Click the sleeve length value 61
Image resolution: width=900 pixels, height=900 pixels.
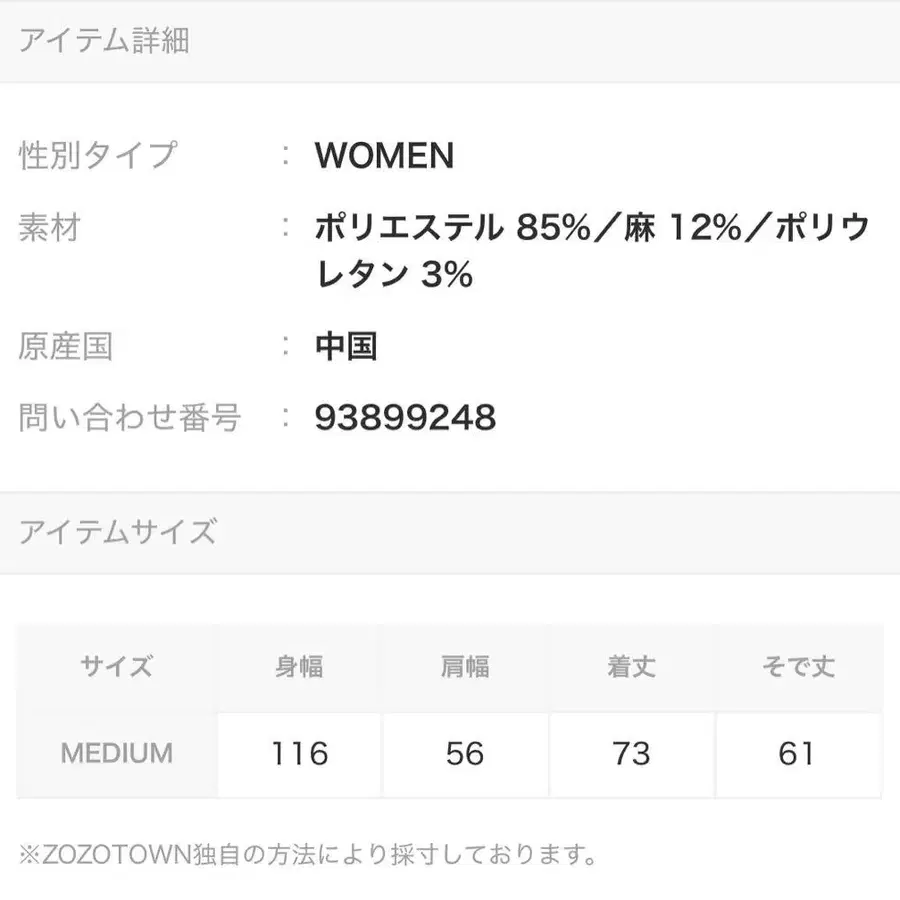tap(797, 753)
